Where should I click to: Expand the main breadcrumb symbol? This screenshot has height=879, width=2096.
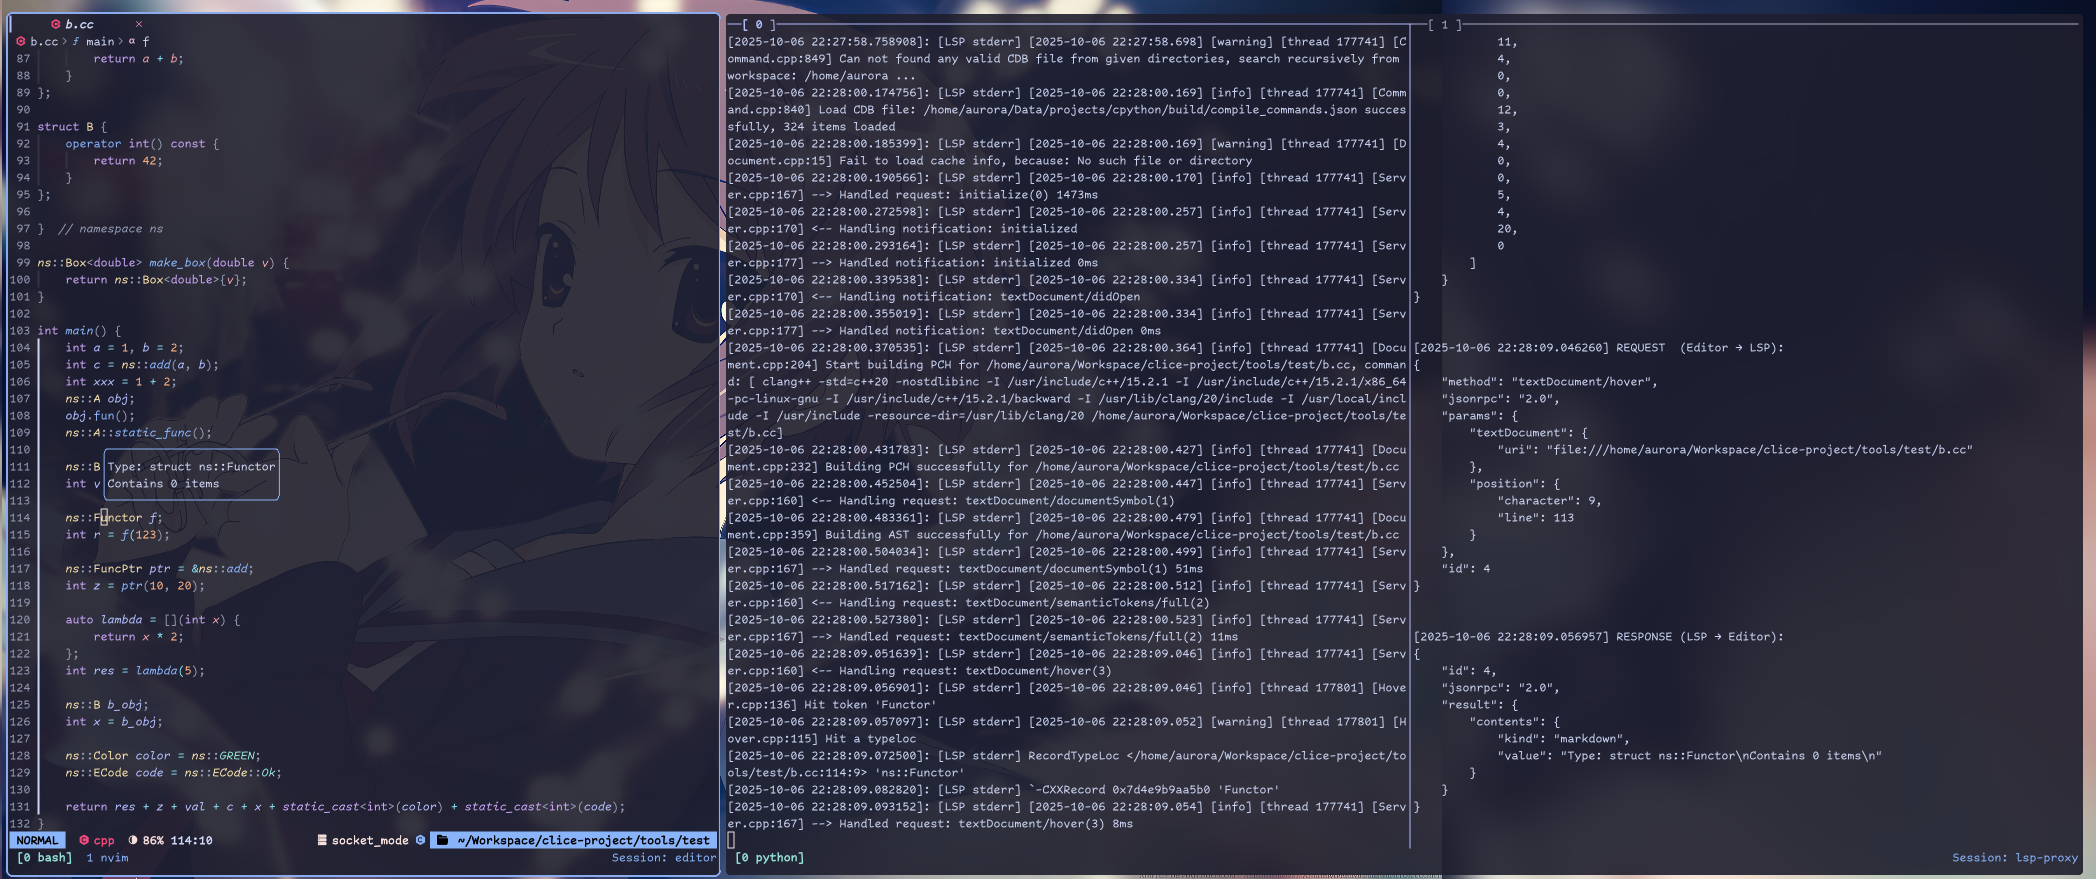tap(100, 42)
